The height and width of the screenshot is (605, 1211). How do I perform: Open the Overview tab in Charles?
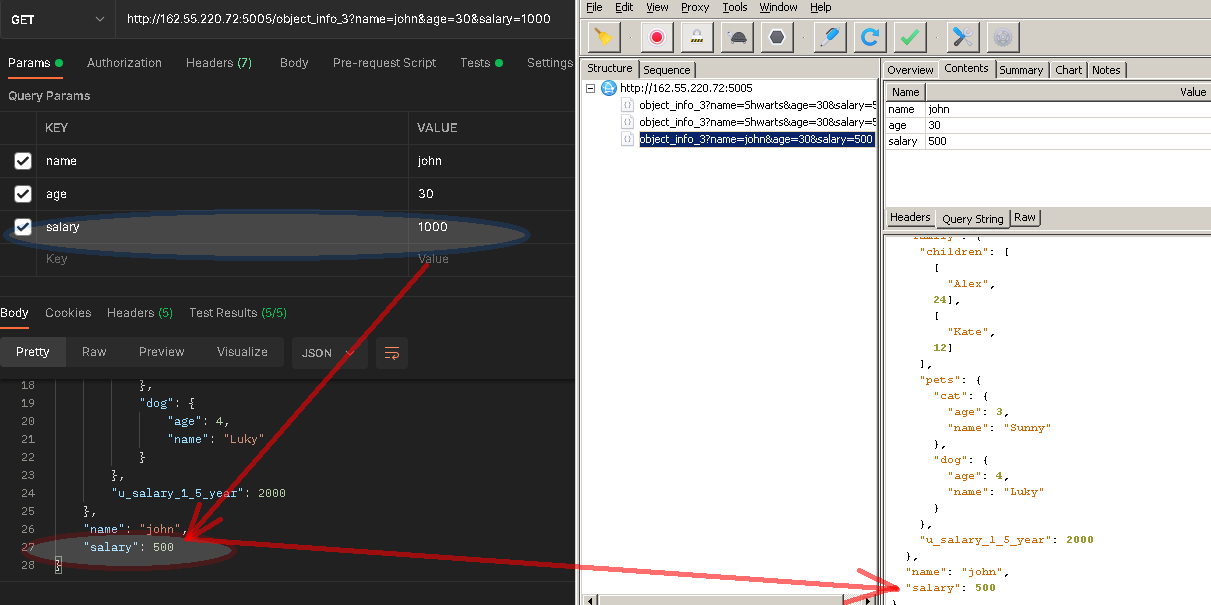[x=911, y=70]
